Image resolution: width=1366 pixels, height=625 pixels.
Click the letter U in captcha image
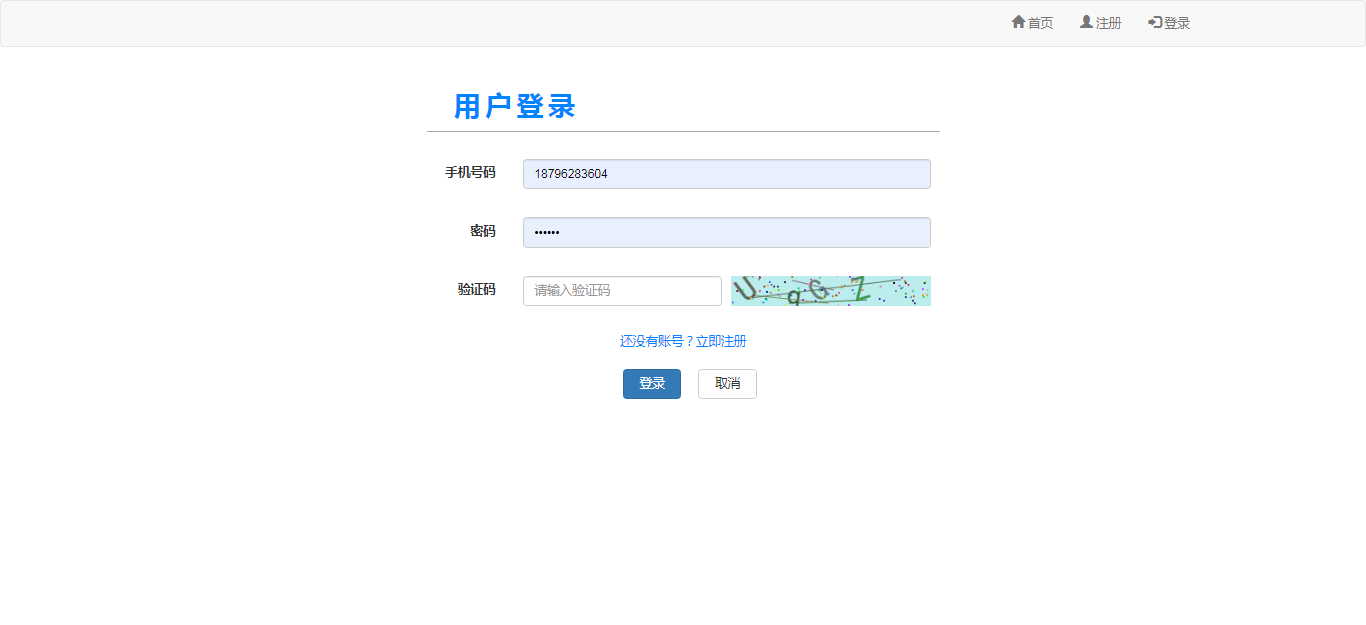point(746,289)
